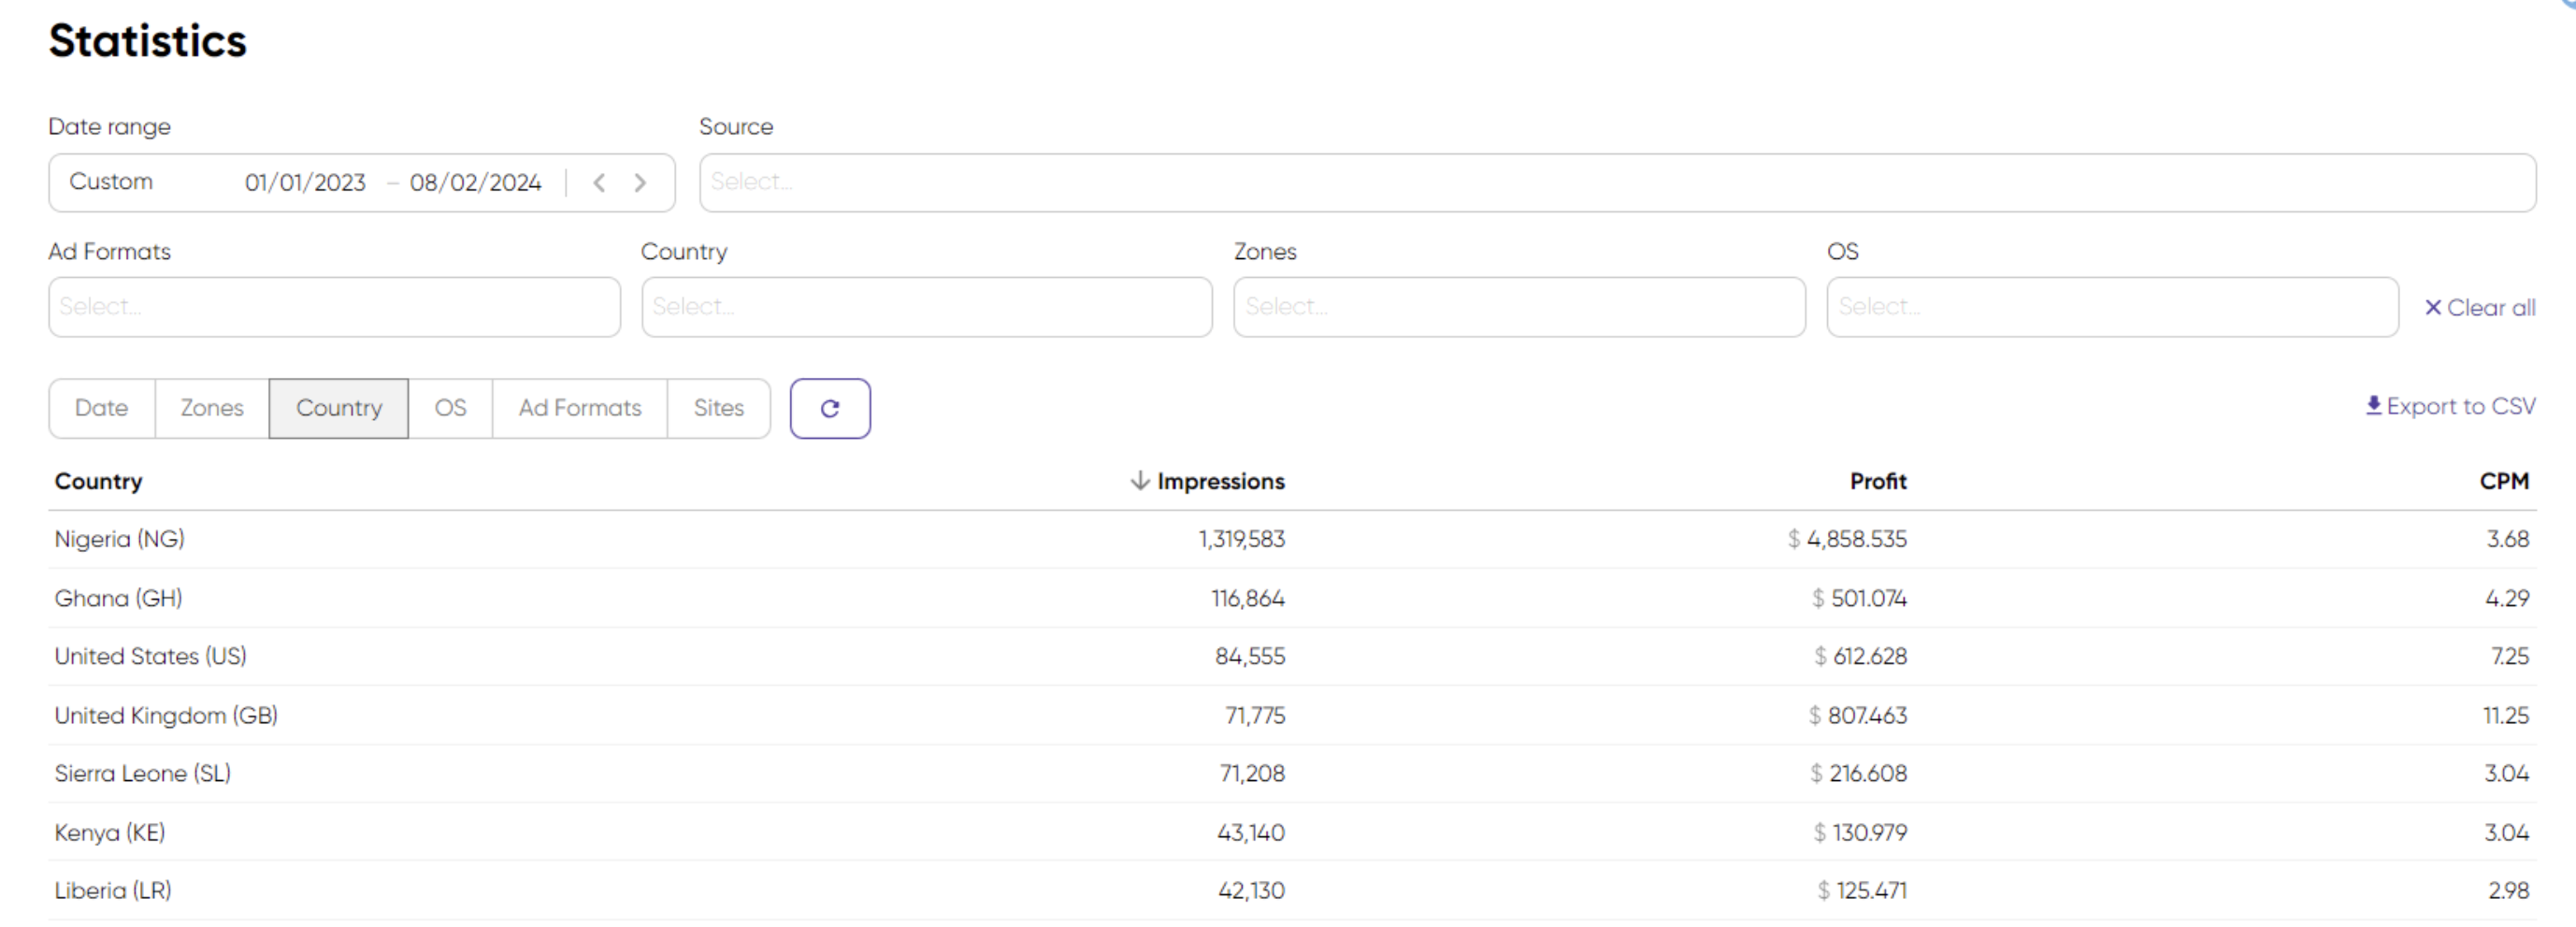Switch to the Zones grouping tab
2576x927 pixels.
tap(212, 408)
